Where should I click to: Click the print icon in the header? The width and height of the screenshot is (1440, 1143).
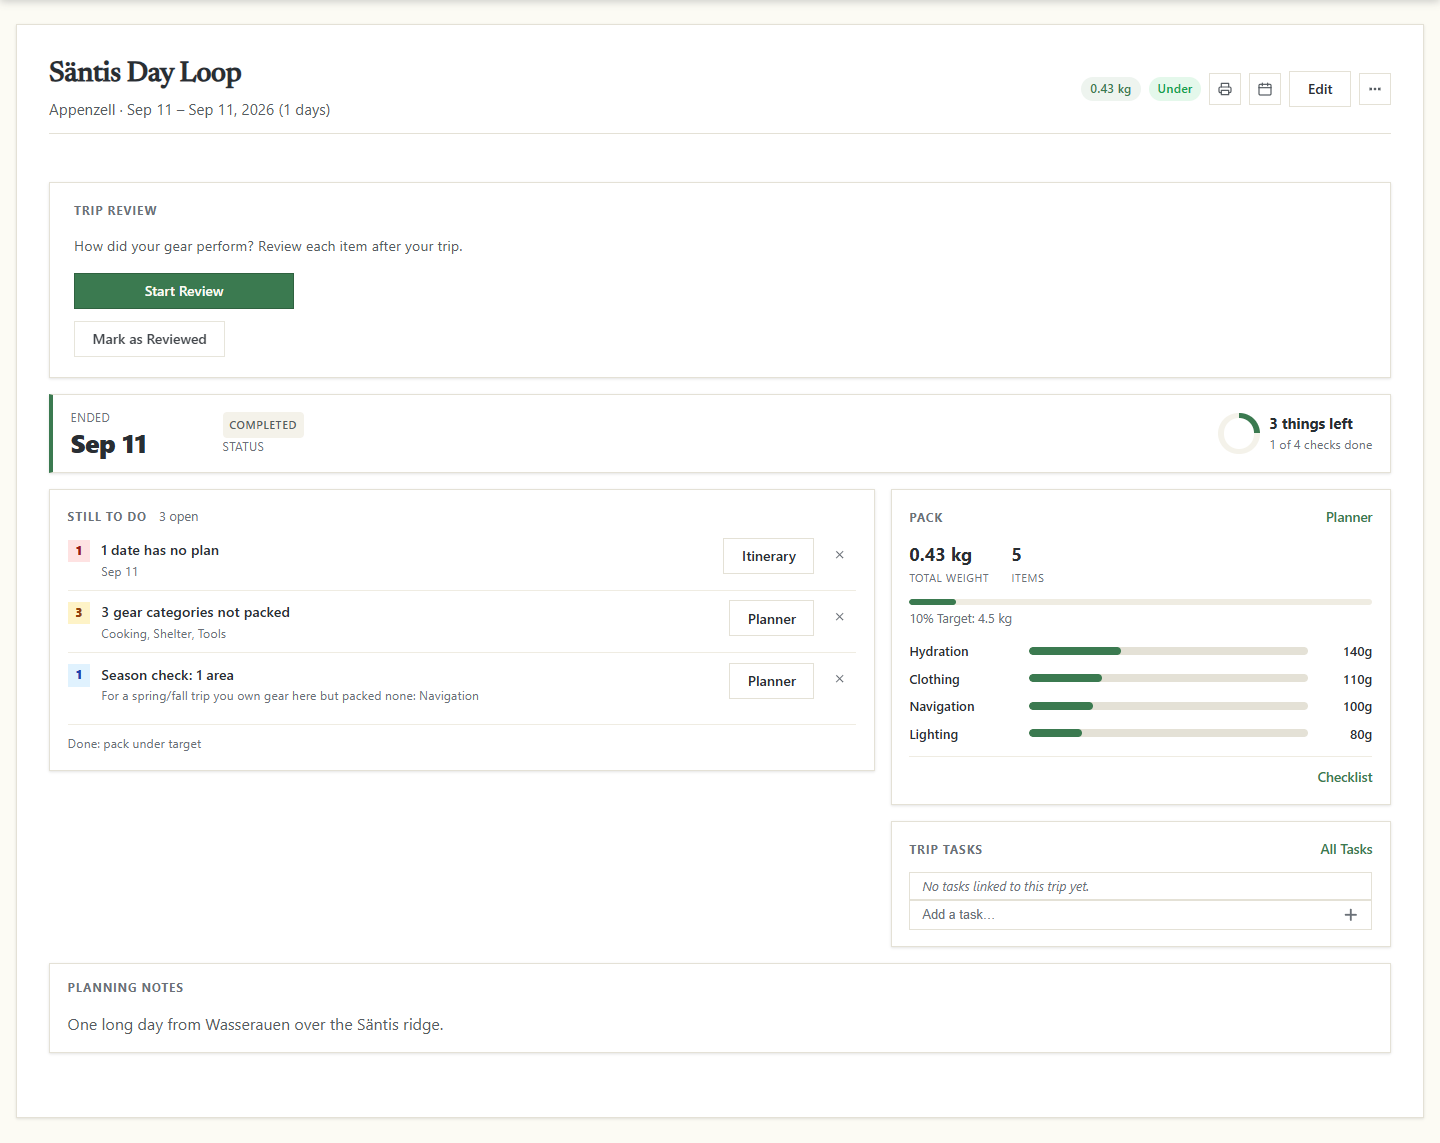(x=1225, y=89)
